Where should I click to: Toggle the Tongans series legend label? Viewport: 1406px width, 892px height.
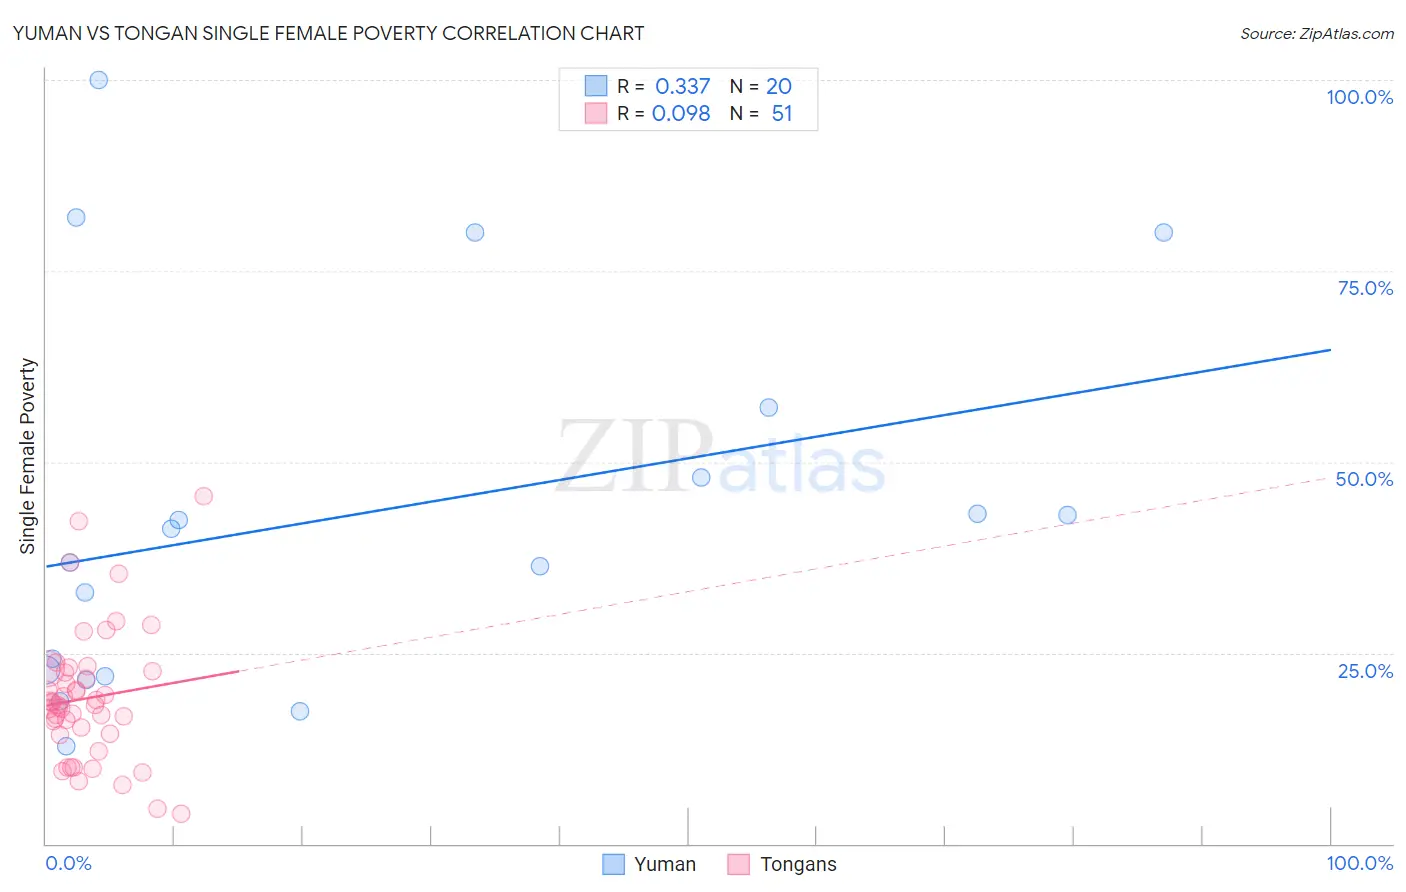(x=798, y=864)
